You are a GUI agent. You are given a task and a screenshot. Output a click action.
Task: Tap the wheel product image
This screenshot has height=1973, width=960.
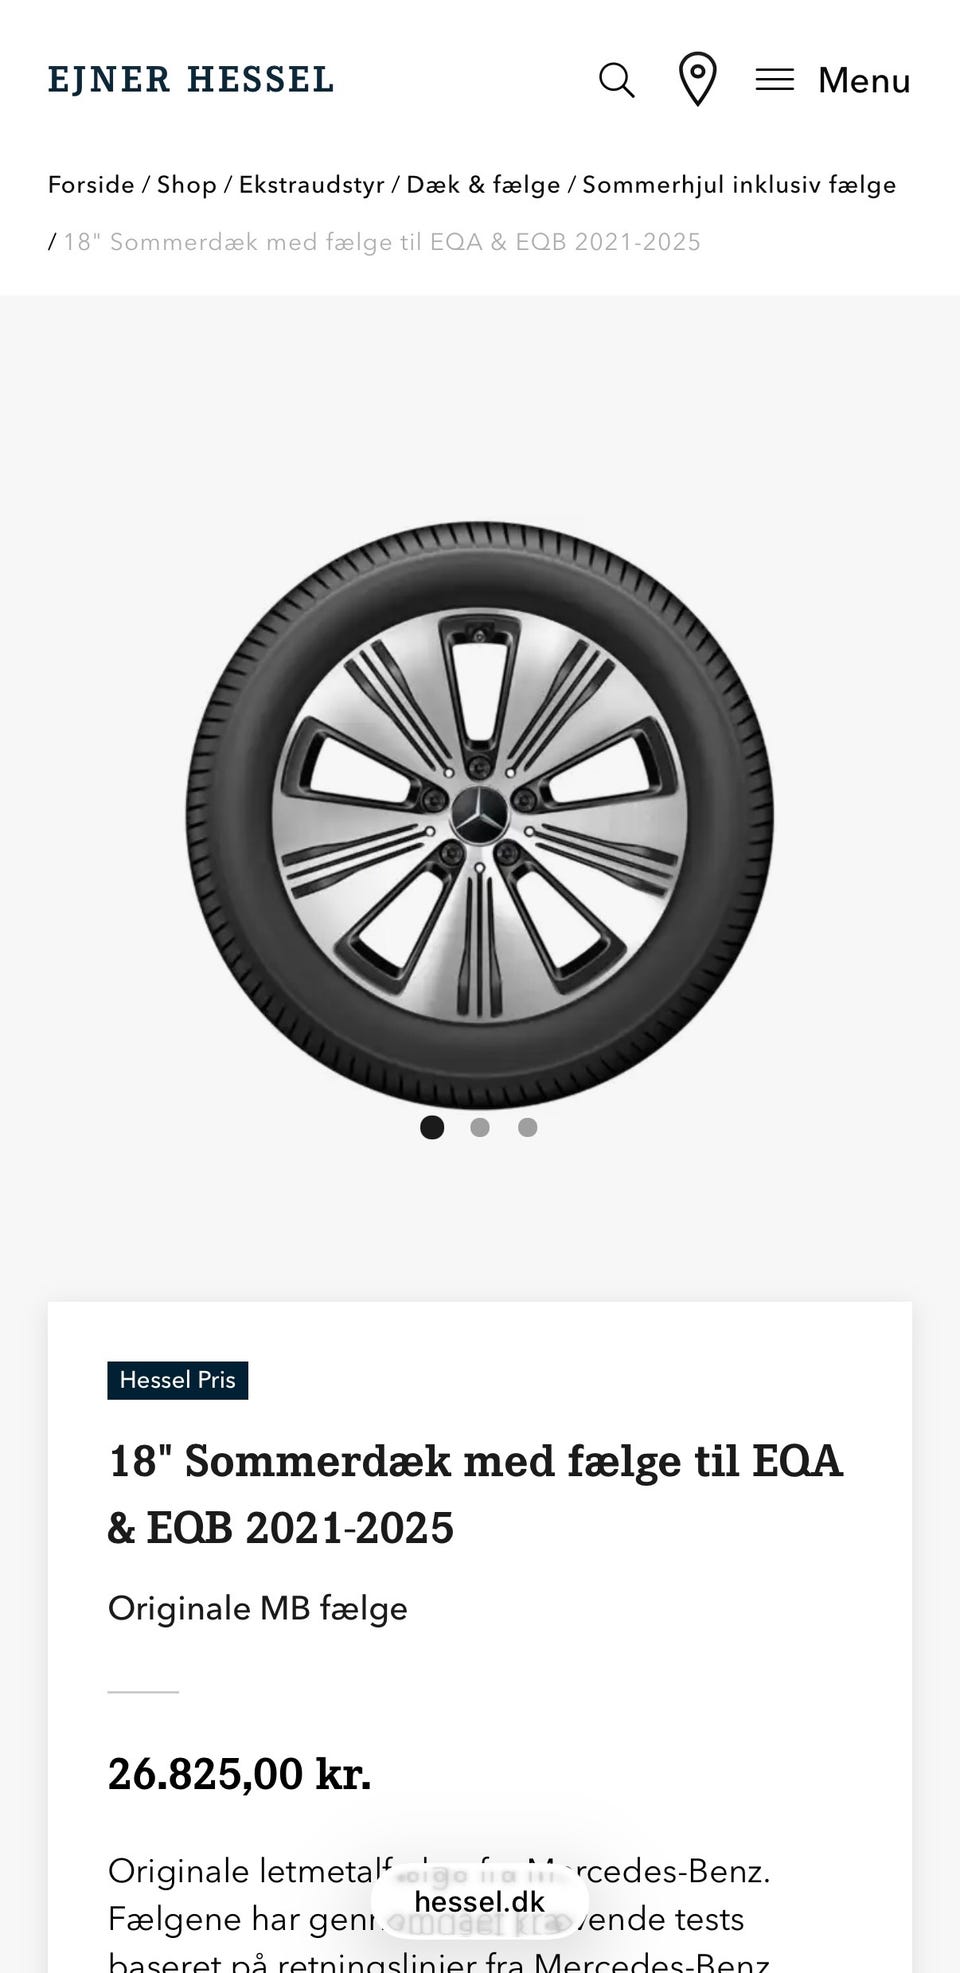pyautogui.click(x=480, y=814)
